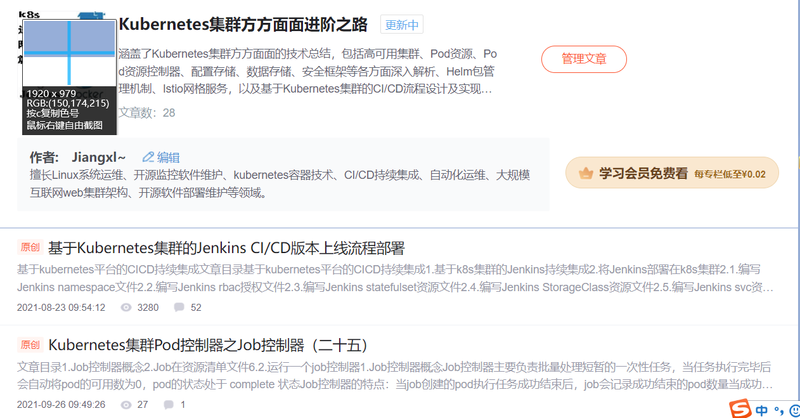Click the crown icon in the membership banner
The image size is (800, 418).
click(x=585, y=174)
